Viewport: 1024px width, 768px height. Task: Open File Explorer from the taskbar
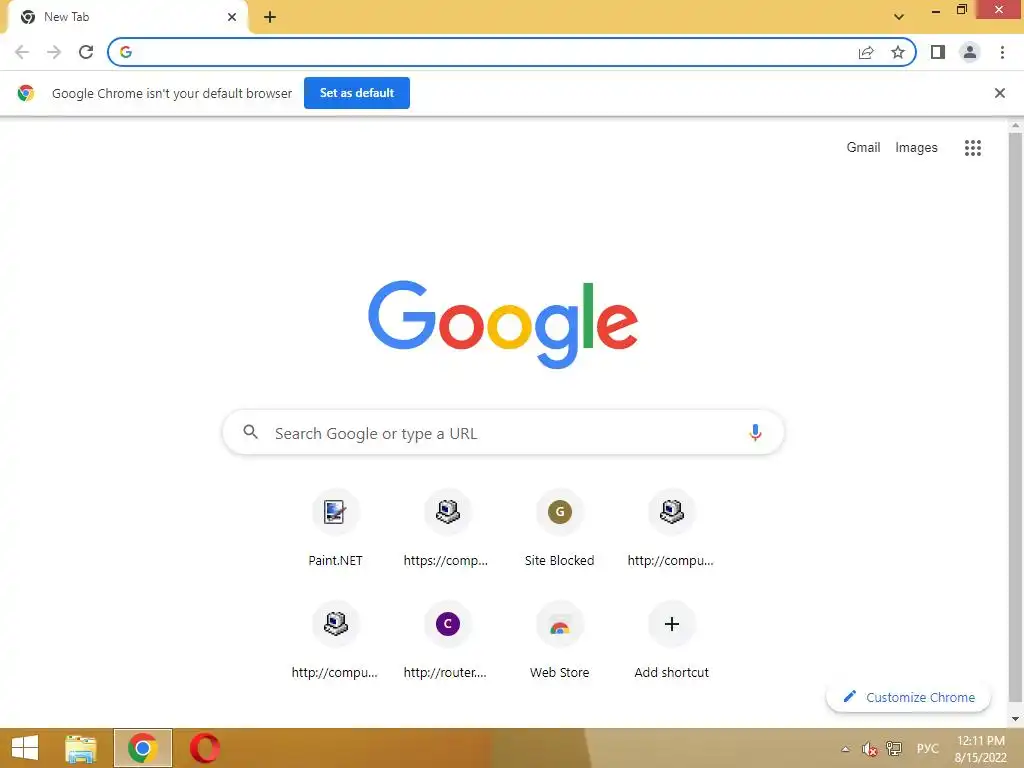click(x=81, y=748)
